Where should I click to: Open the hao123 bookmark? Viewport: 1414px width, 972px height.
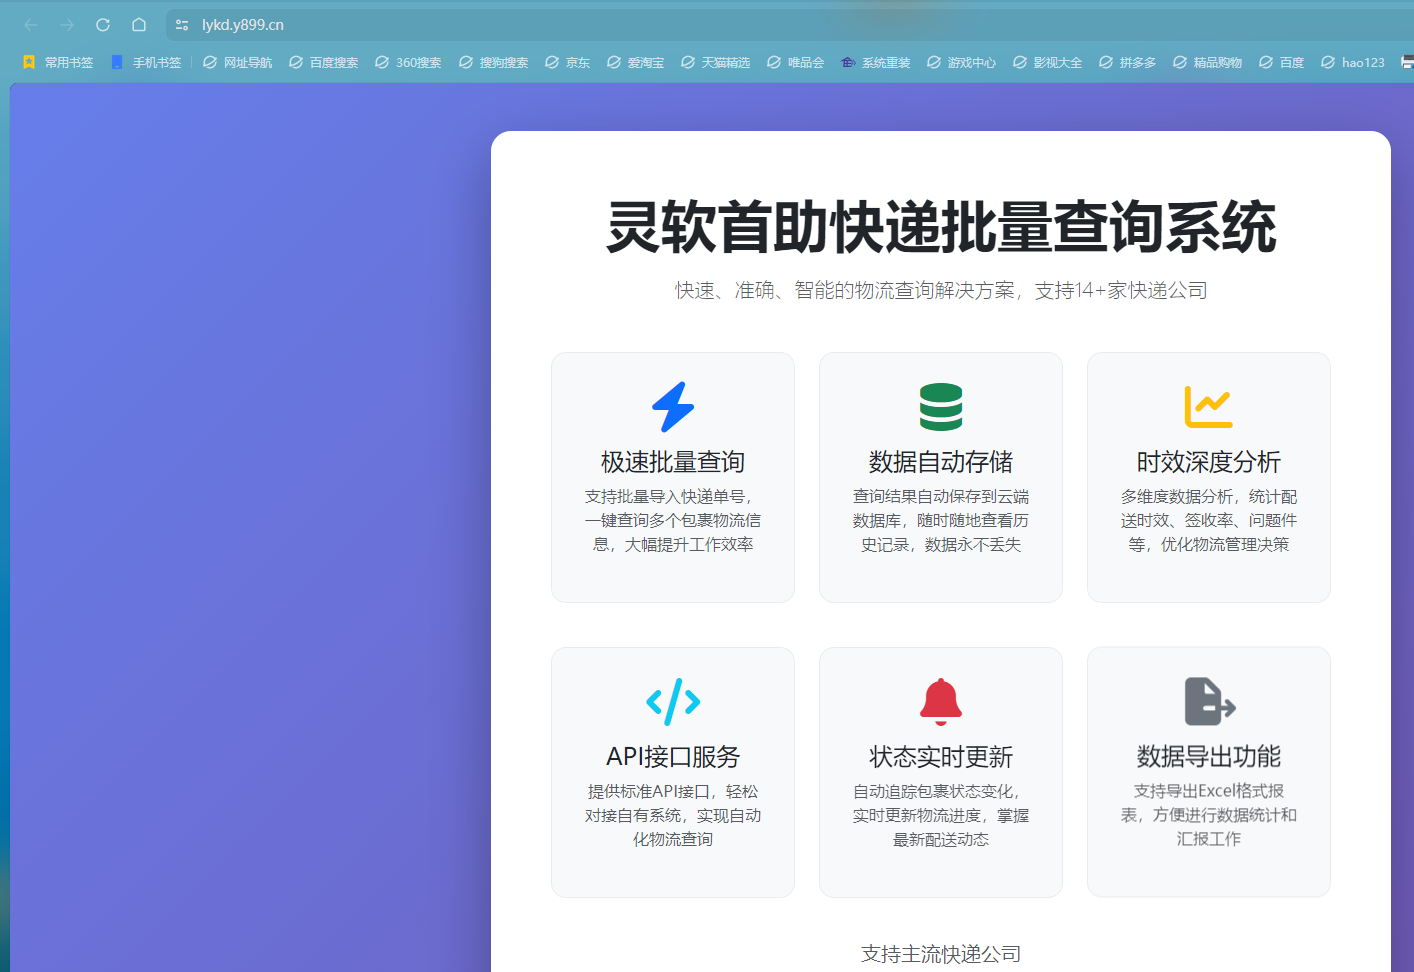(1353, 62)
